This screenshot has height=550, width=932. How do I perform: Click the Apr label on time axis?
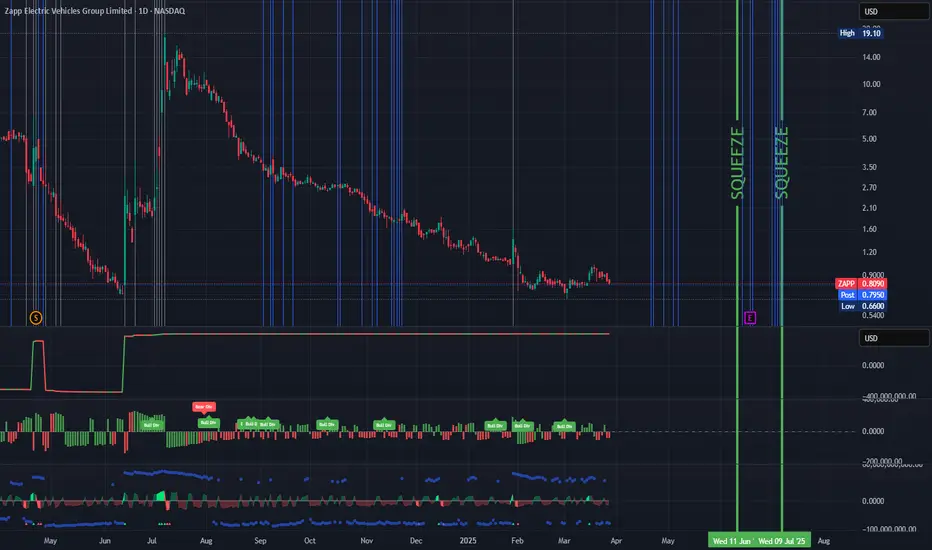coord(616,540)
